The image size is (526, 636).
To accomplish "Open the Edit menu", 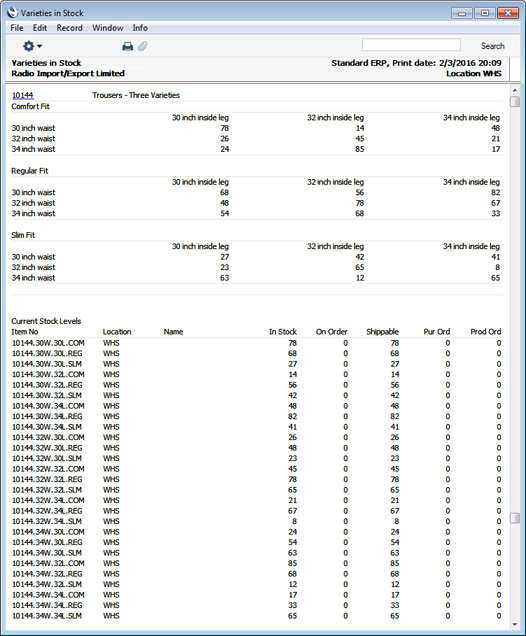I will pyautogui.click(x=40, y=28).
